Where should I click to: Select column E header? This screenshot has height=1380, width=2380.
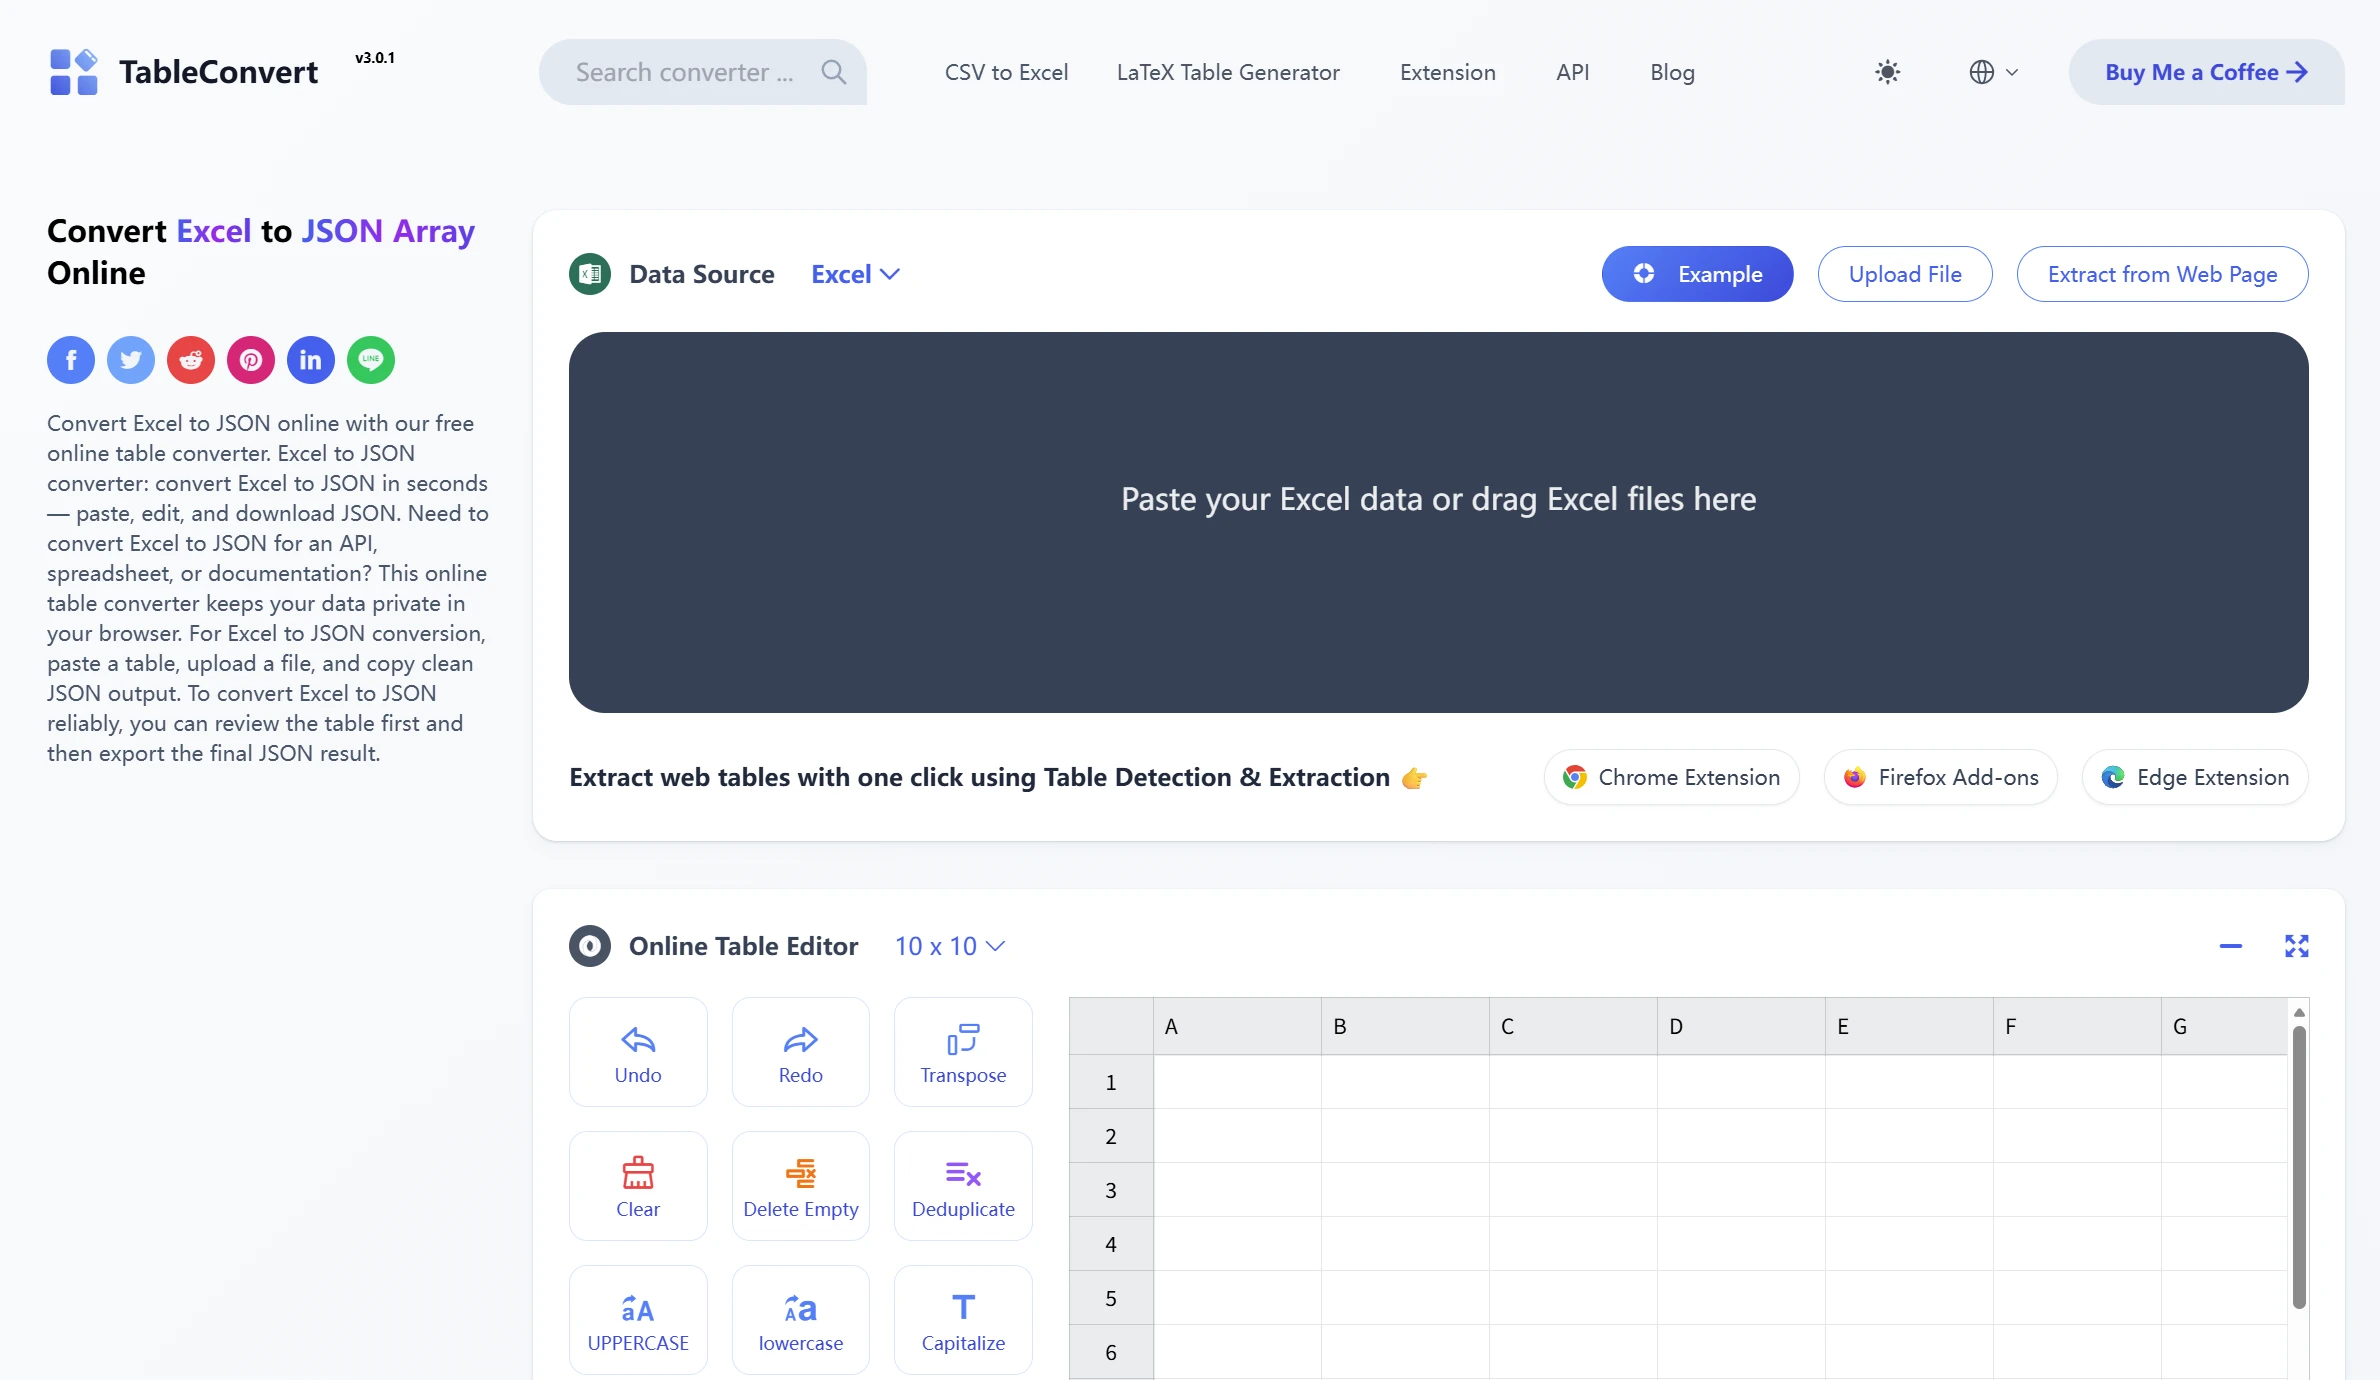click(1909, 1026)
